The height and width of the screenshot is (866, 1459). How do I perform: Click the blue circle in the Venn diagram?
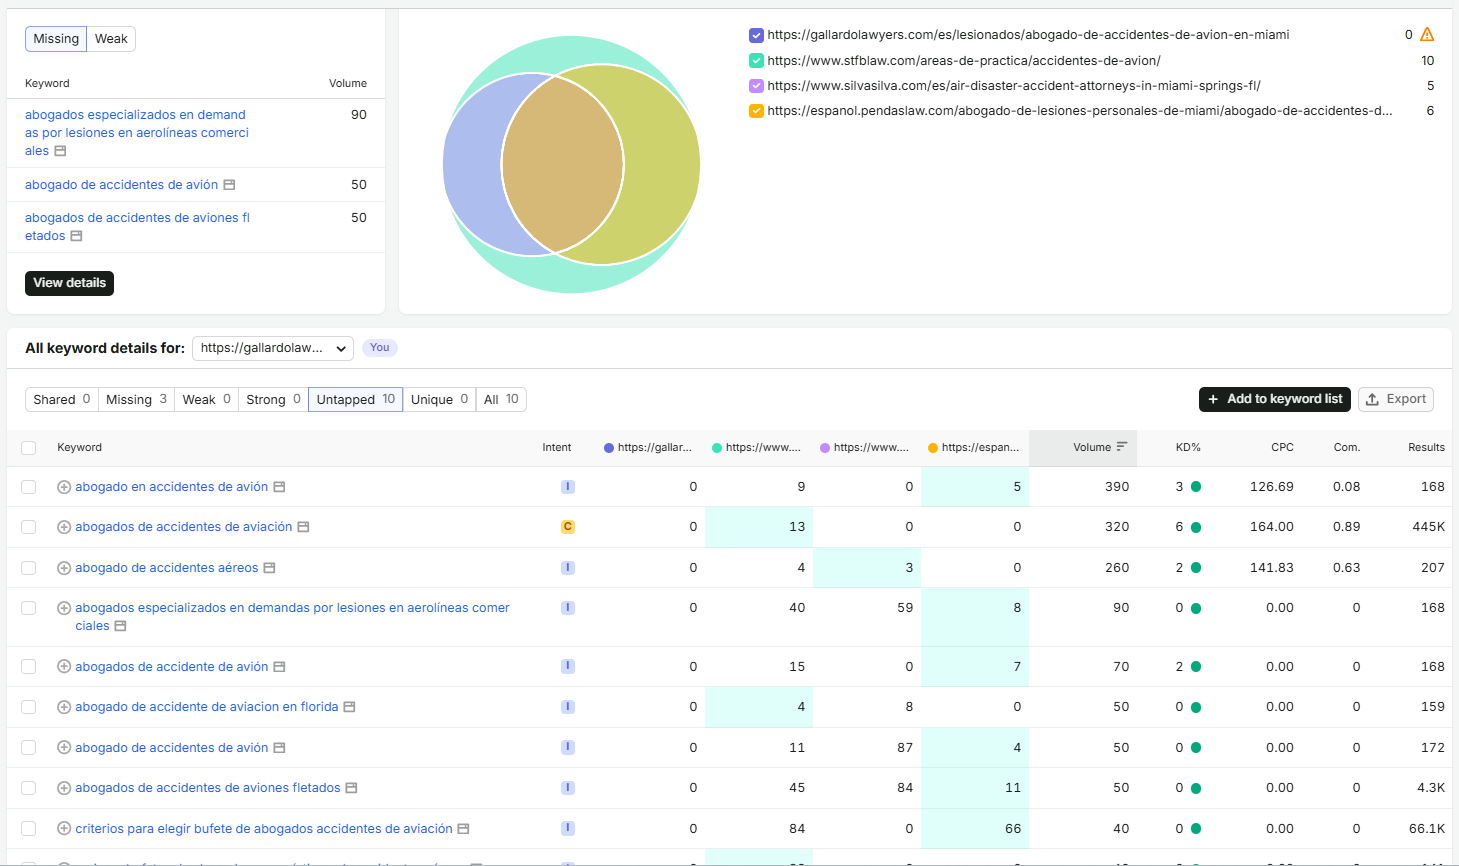[472, 165]
